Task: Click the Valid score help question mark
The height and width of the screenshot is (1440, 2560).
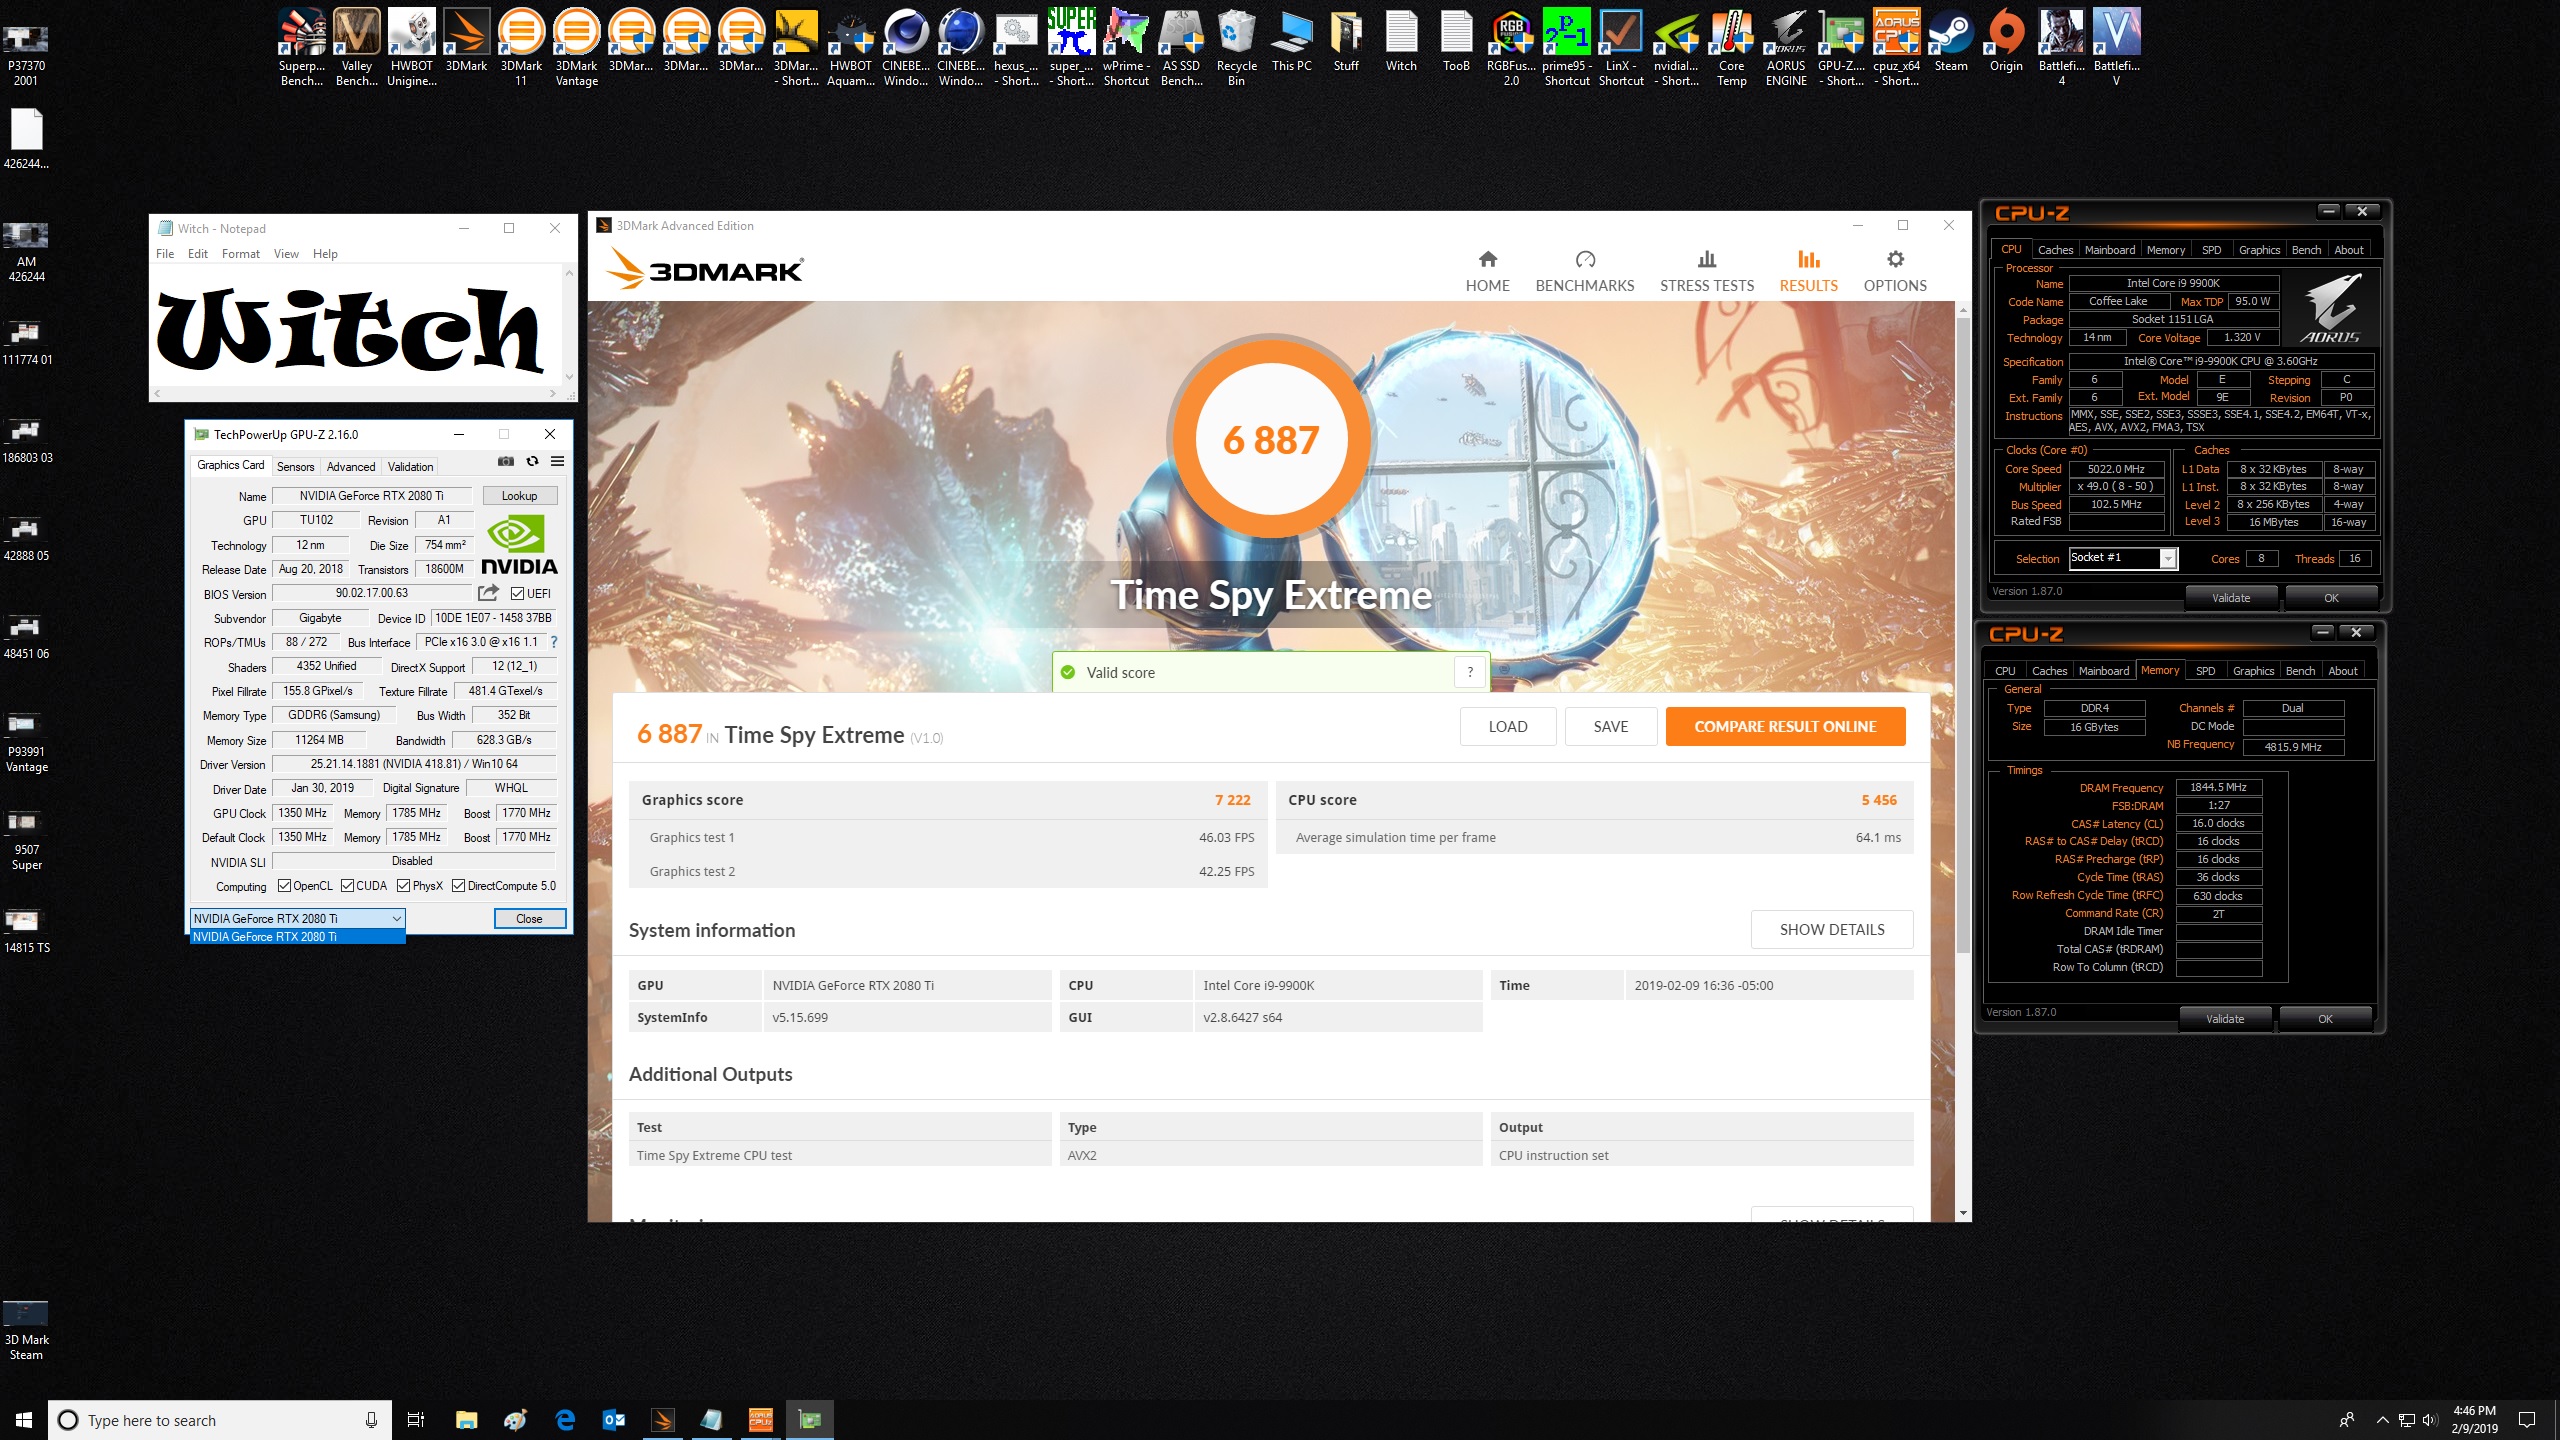Action: coord(1470,672)
